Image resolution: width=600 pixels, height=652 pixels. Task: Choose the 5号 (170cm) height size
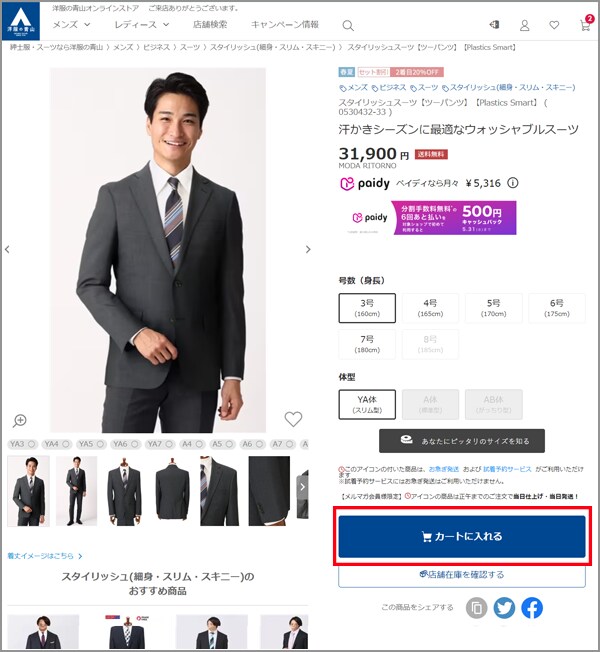[493, 308]
